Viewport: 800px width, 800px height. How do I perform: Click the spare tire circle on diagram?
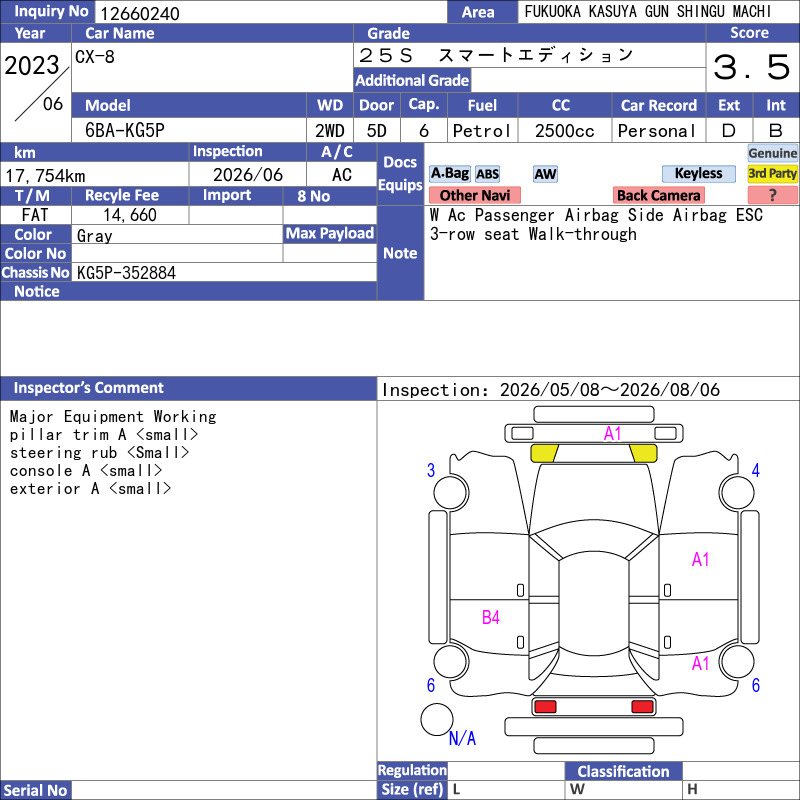coord(437,719)
